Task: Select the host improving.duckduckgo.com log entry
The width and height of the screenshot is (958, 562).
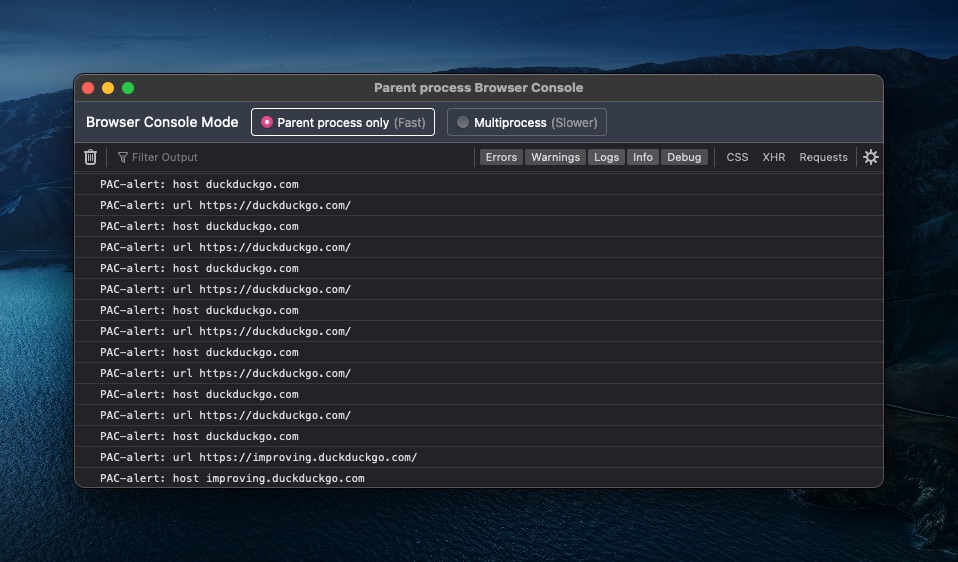Action: click(x=232, y=478)
